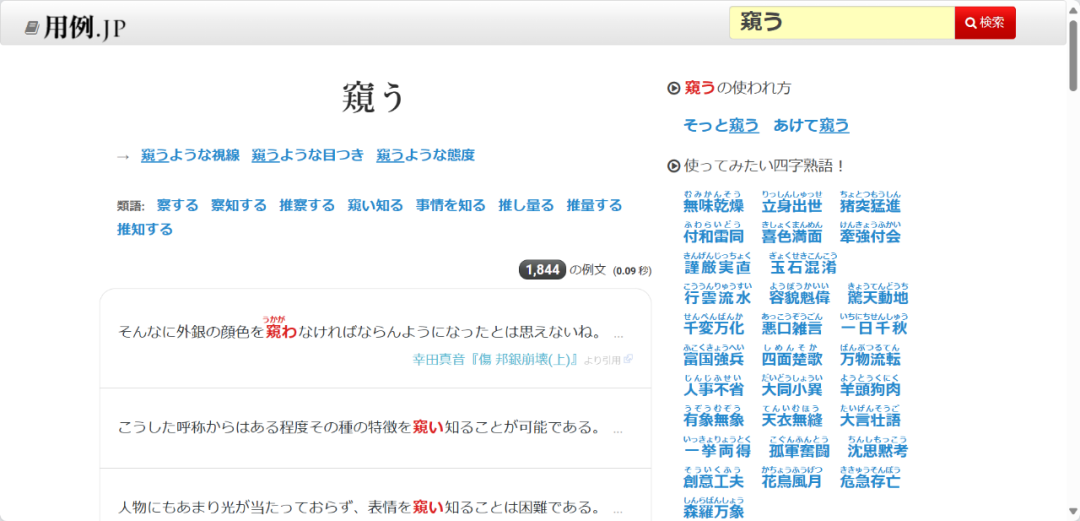1080x521 pixels.
Task: Open the 窺うような目つき link
Action: tap(308, 155)
